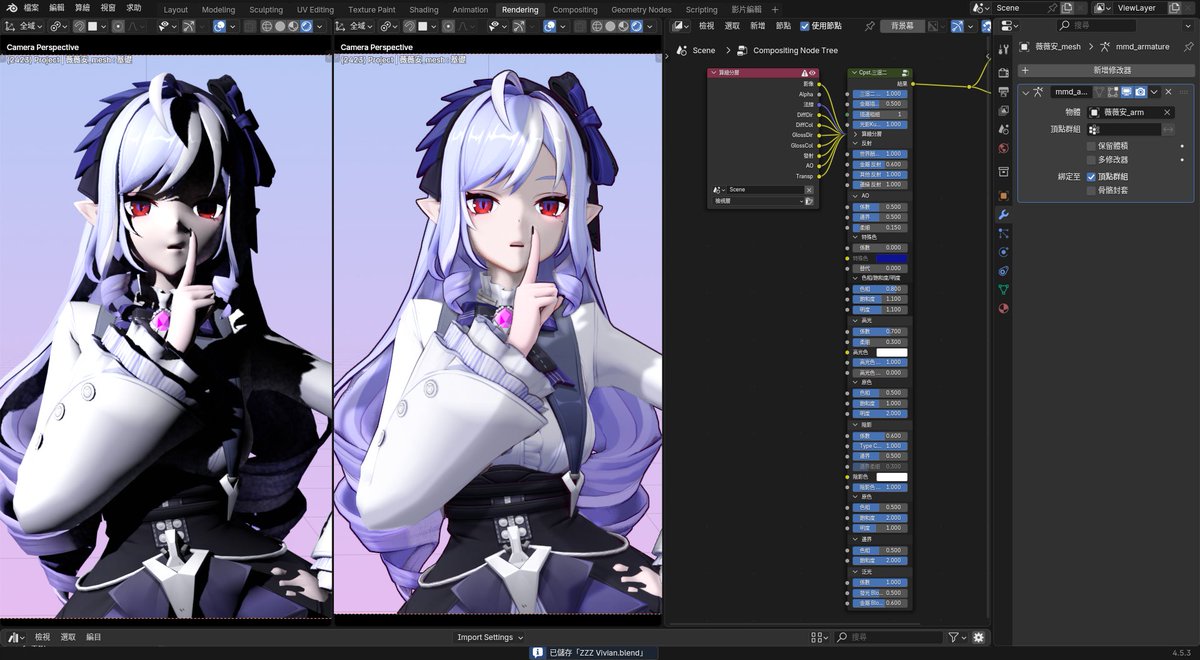
Task: Open the Object Constraints properties tab
Action: pyautogui.click(x=1003, y=271)
